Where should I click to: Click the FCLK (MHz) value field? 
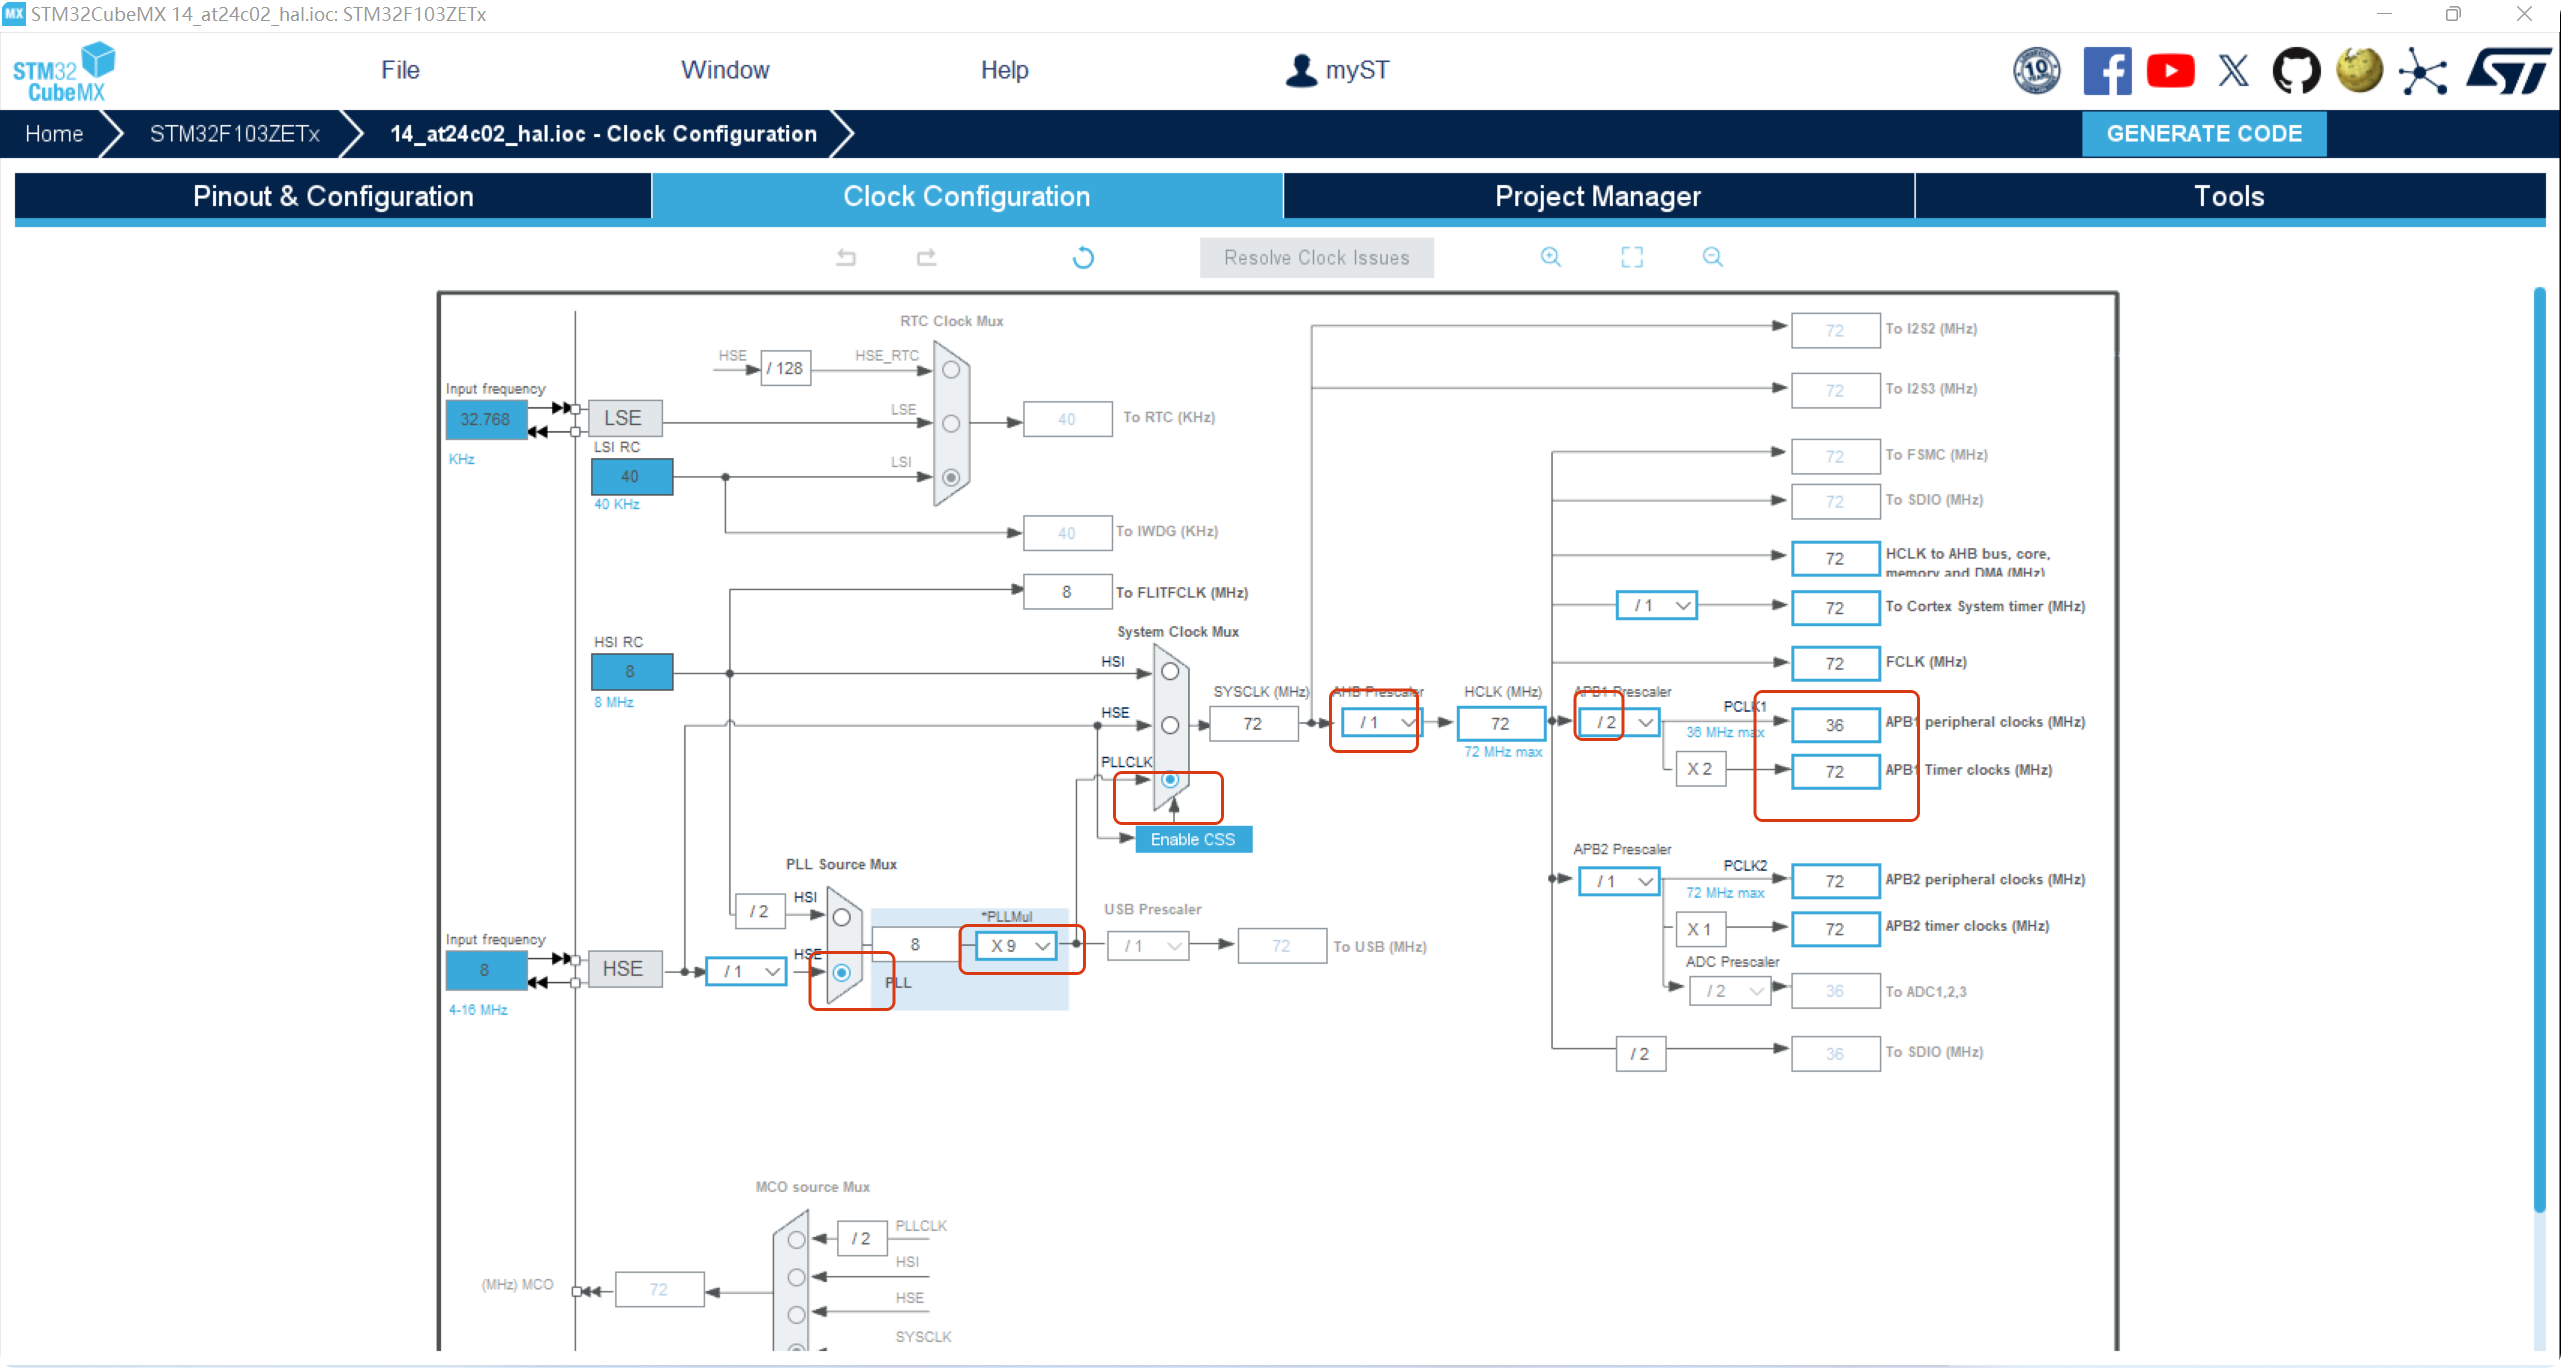[x=1835, y=663]
